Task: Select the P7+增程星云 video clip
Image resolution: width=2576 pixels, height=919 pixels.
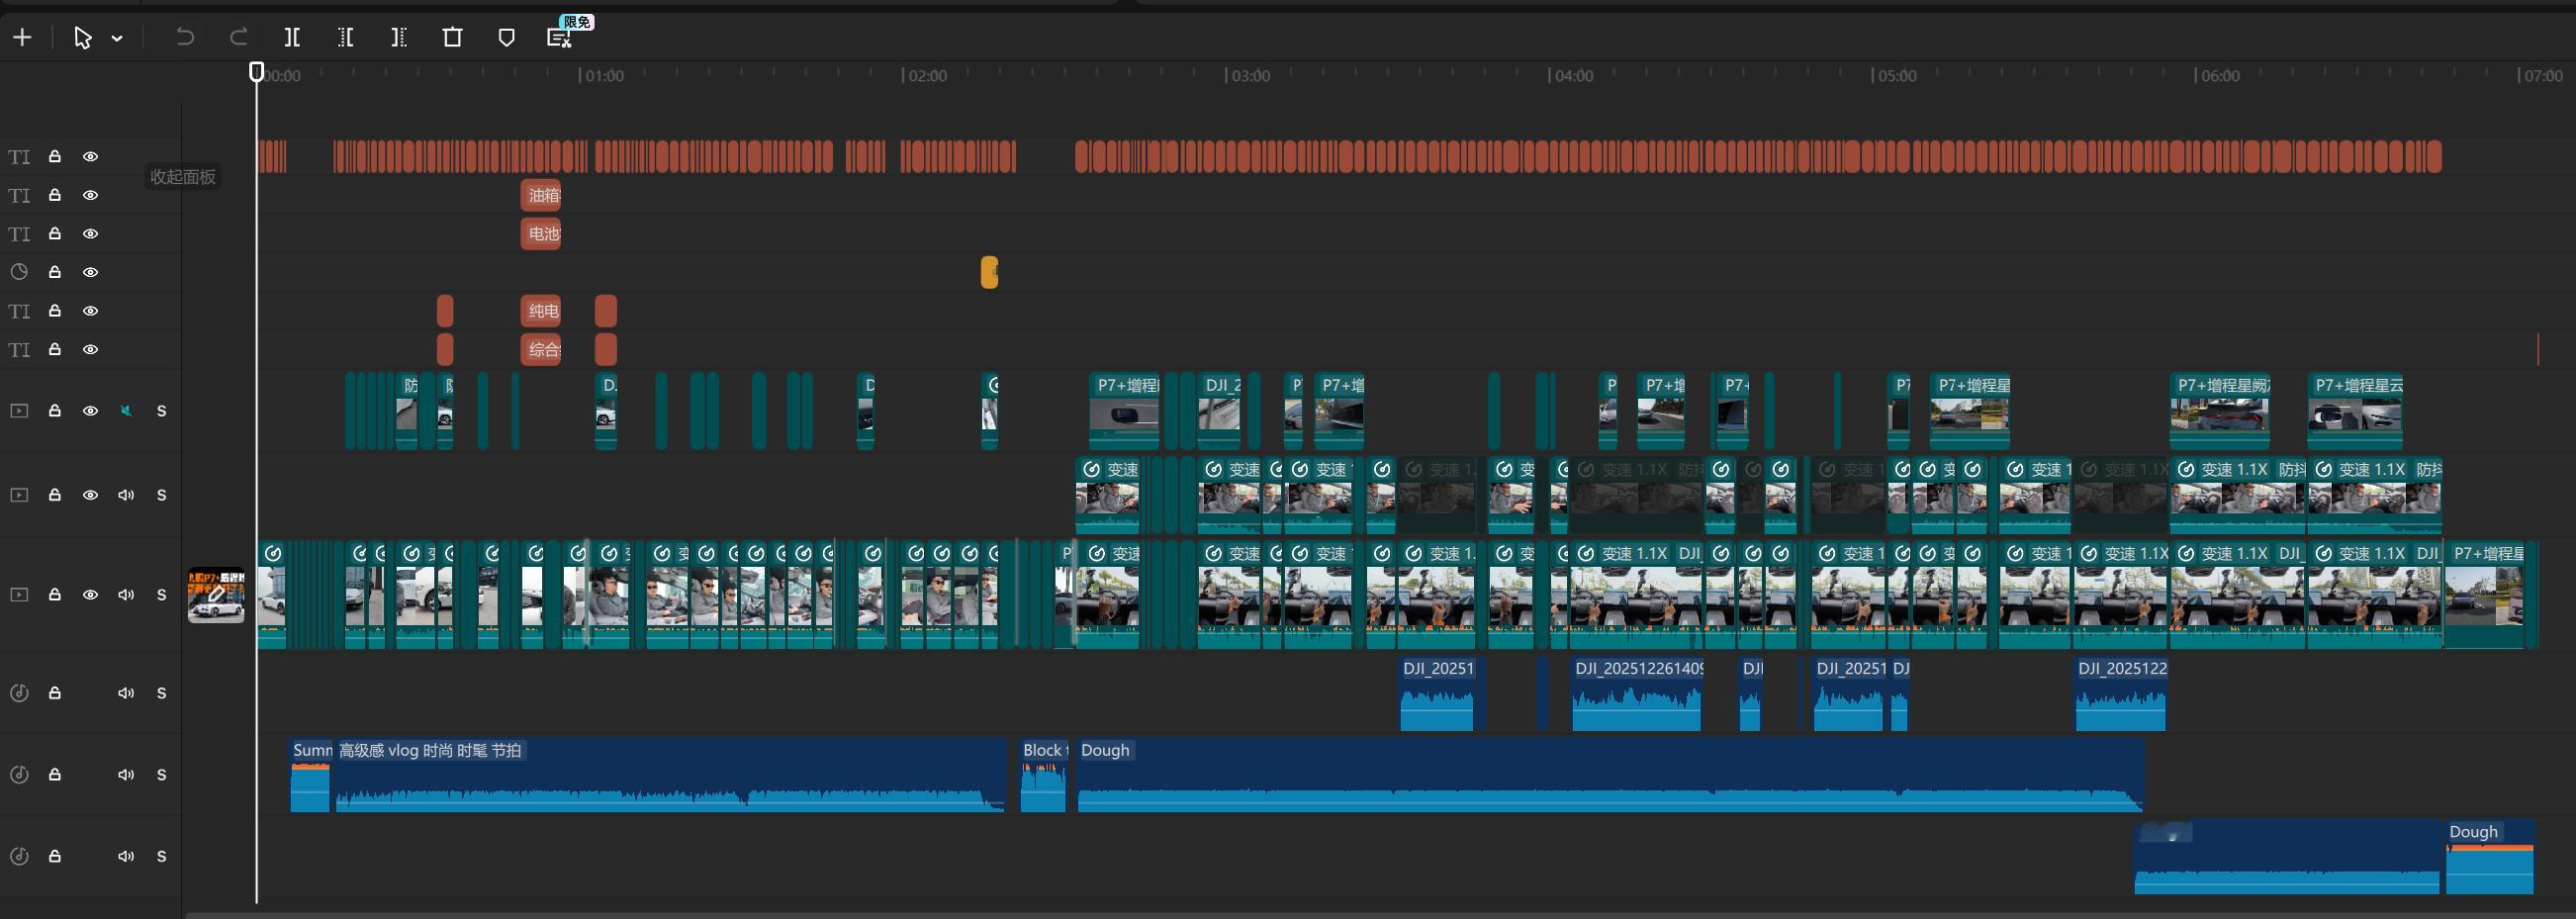Action: click(x=2355, y=411)
